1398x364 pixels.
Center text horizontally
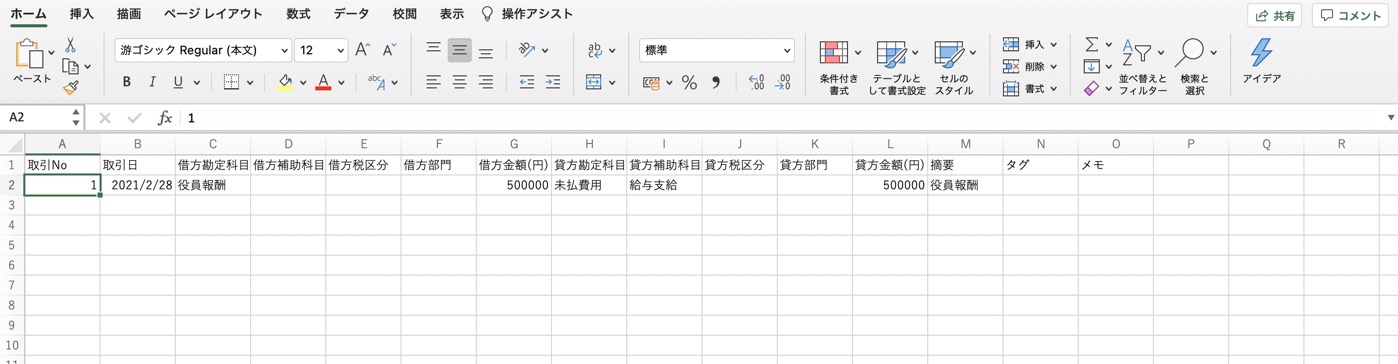click(459, 83)
